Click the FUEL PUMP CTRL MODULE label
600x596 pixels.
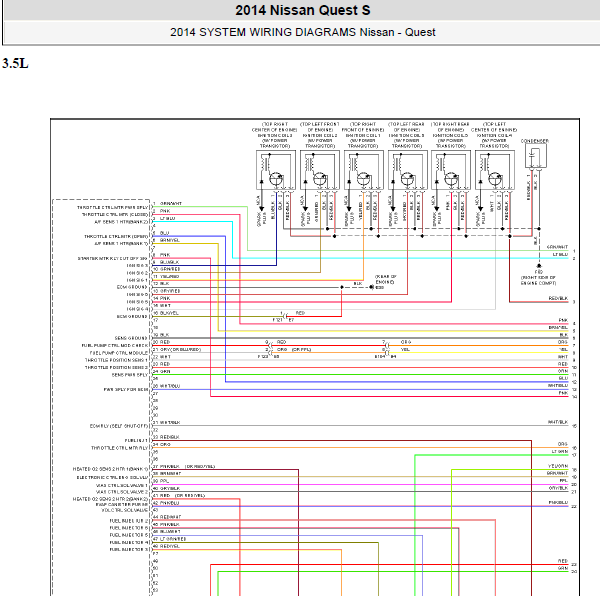pos(119,353)
